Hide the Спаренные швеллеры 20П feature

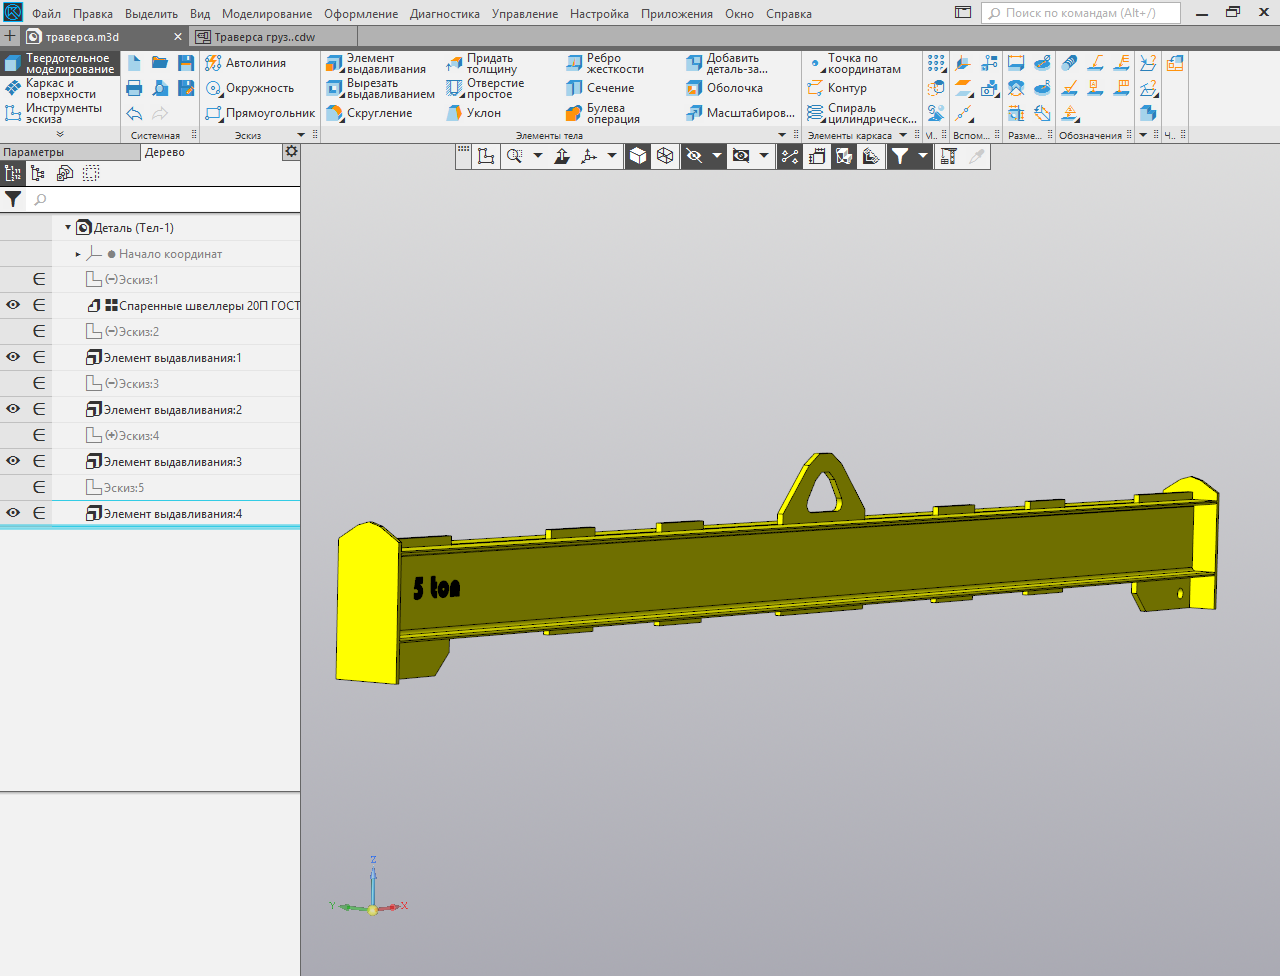tap(13, 305)
